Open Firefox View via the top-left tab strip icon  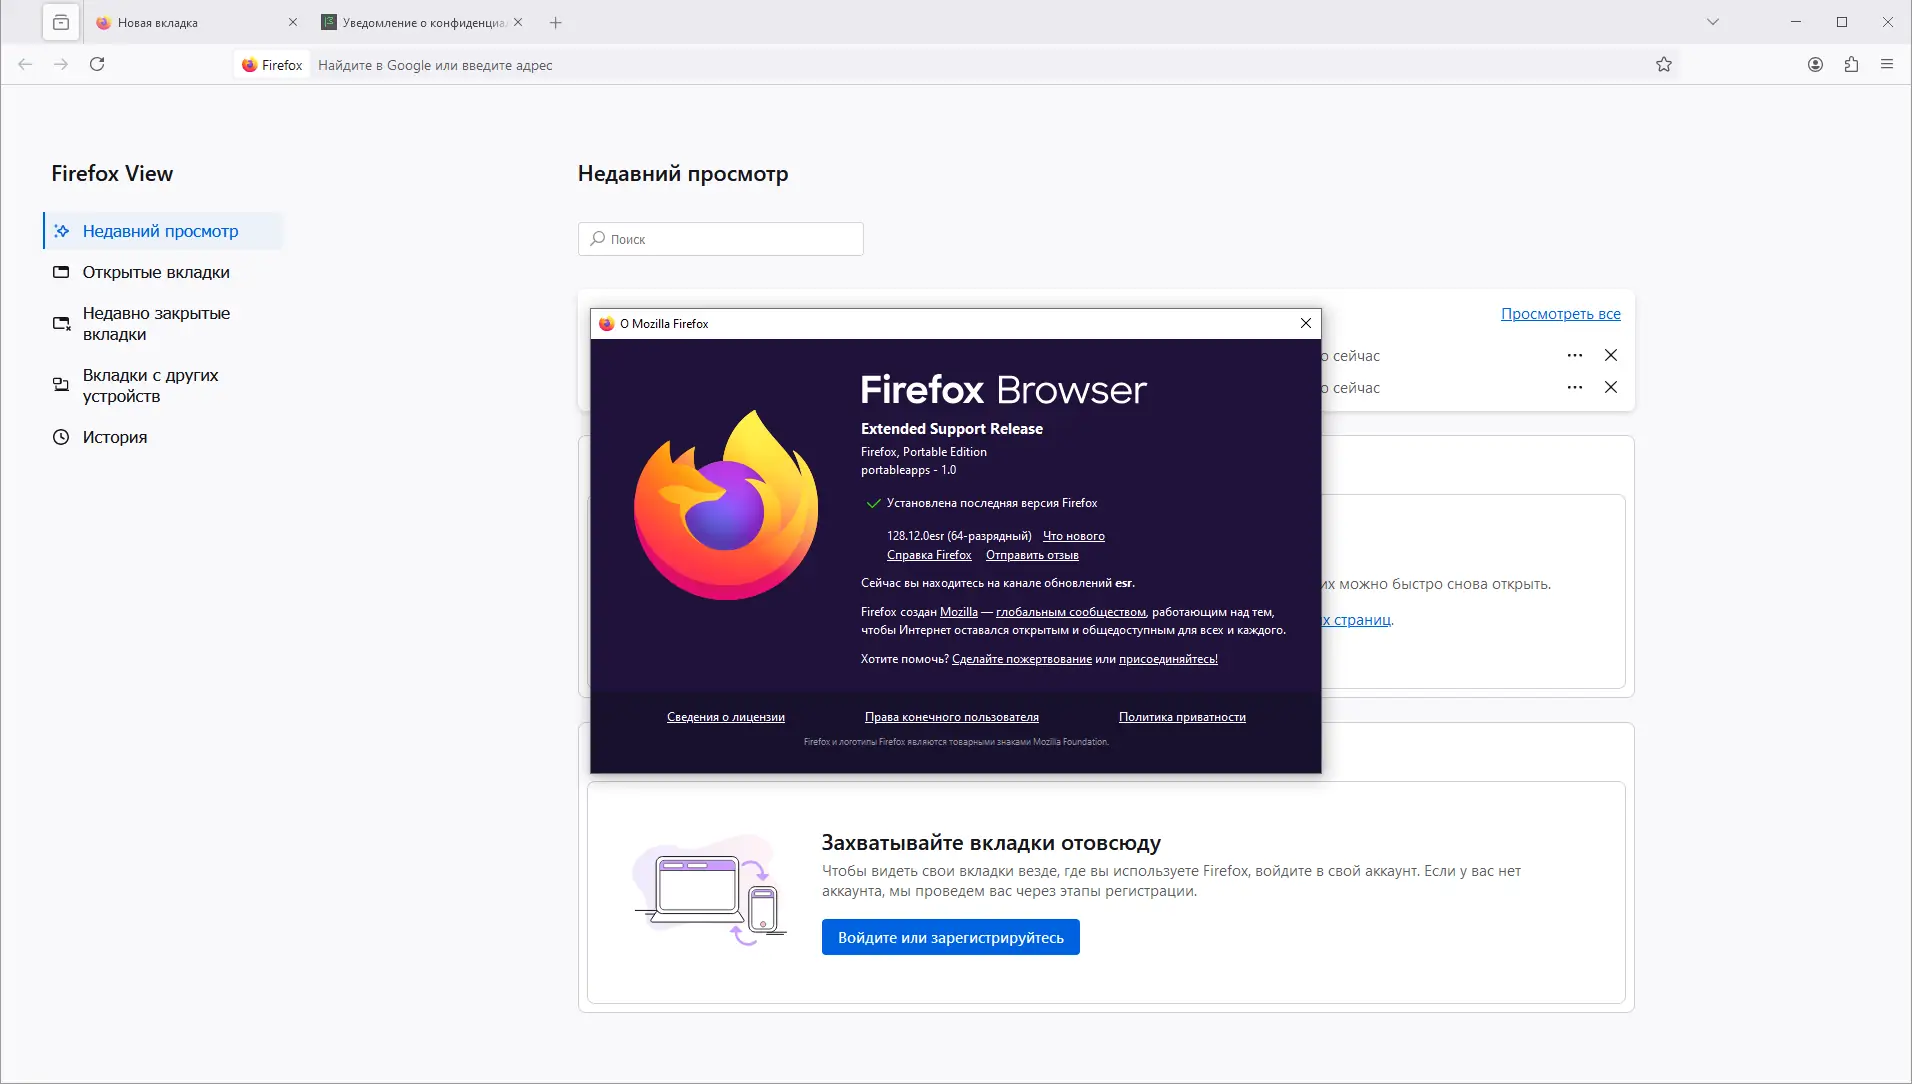coord(60,21)
